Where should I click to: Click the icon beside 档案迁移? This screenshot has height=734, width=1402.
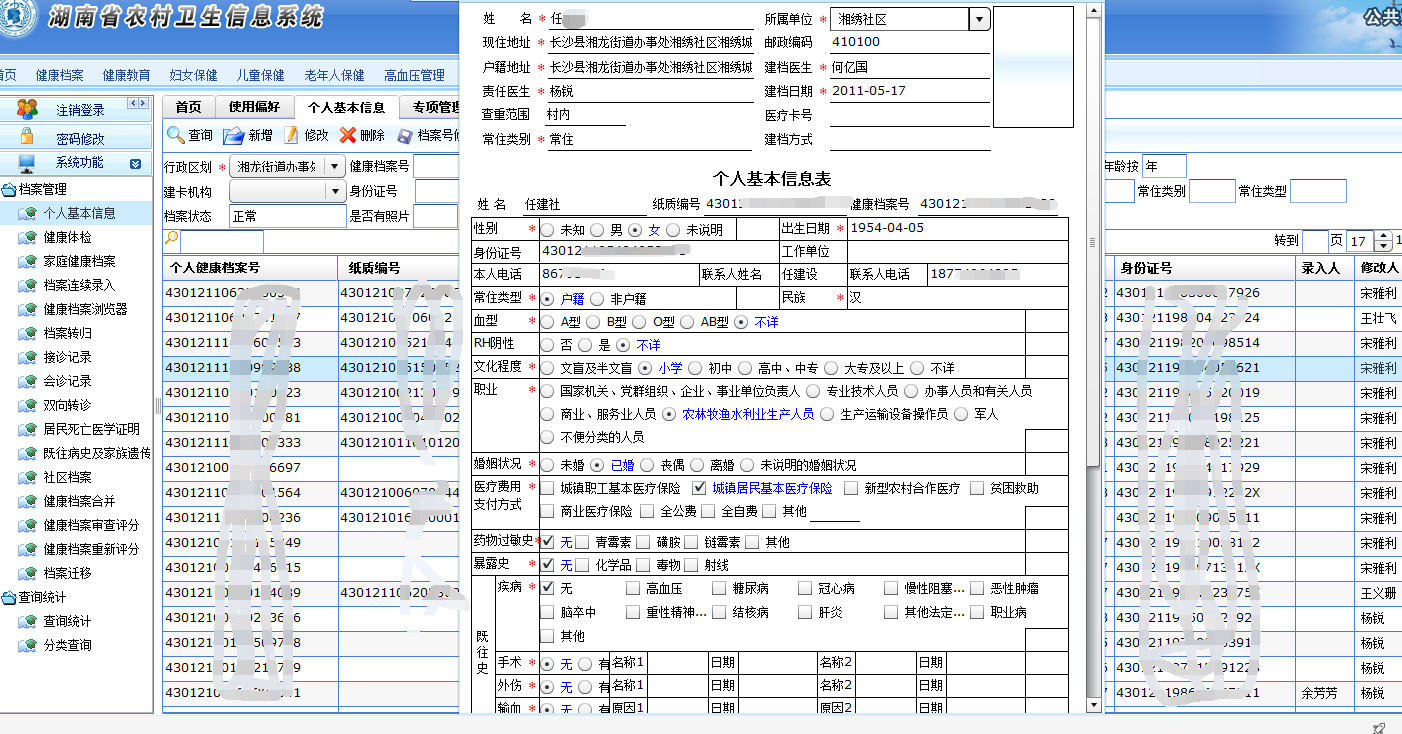(x=28, y=573)
